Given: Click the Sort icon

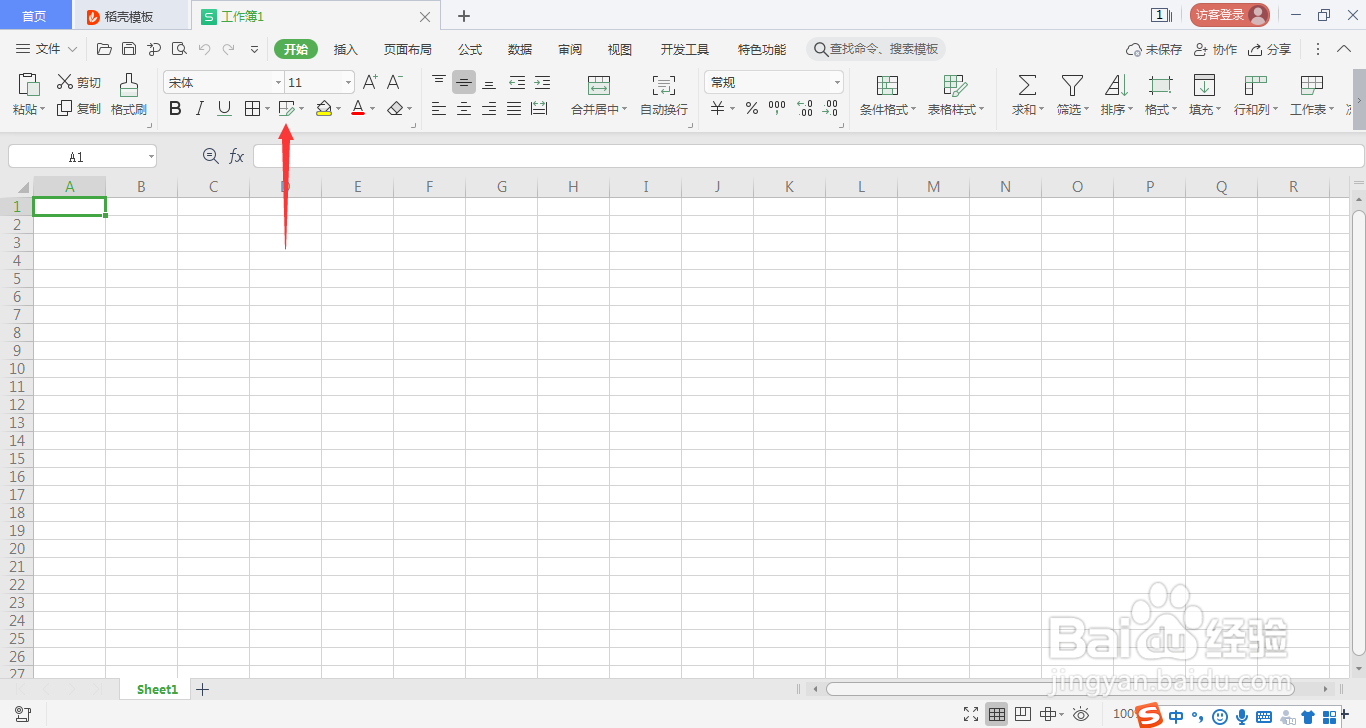Looking at the screenshot, I should [x=1116, y=85].
